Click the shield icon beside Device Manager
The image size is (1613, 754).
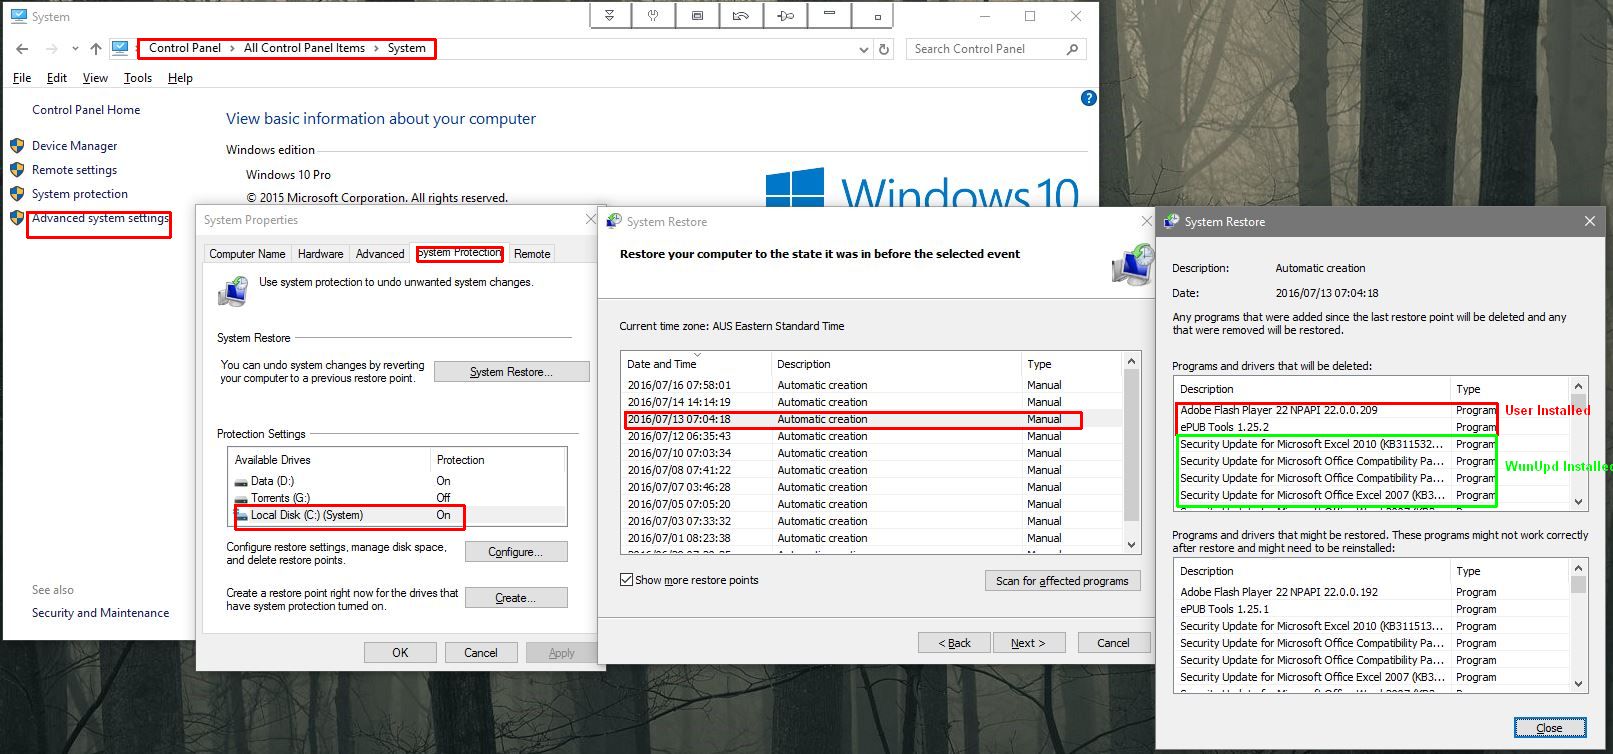point(17,146)
